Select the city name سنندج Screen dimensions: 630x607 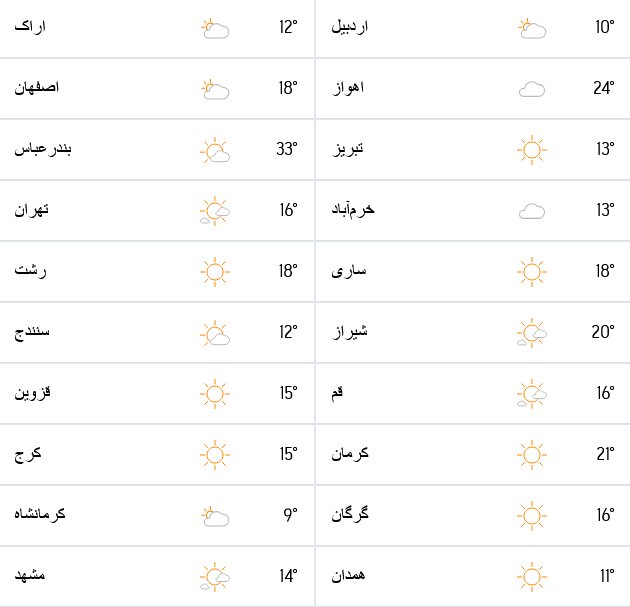(x=32, y=332)
